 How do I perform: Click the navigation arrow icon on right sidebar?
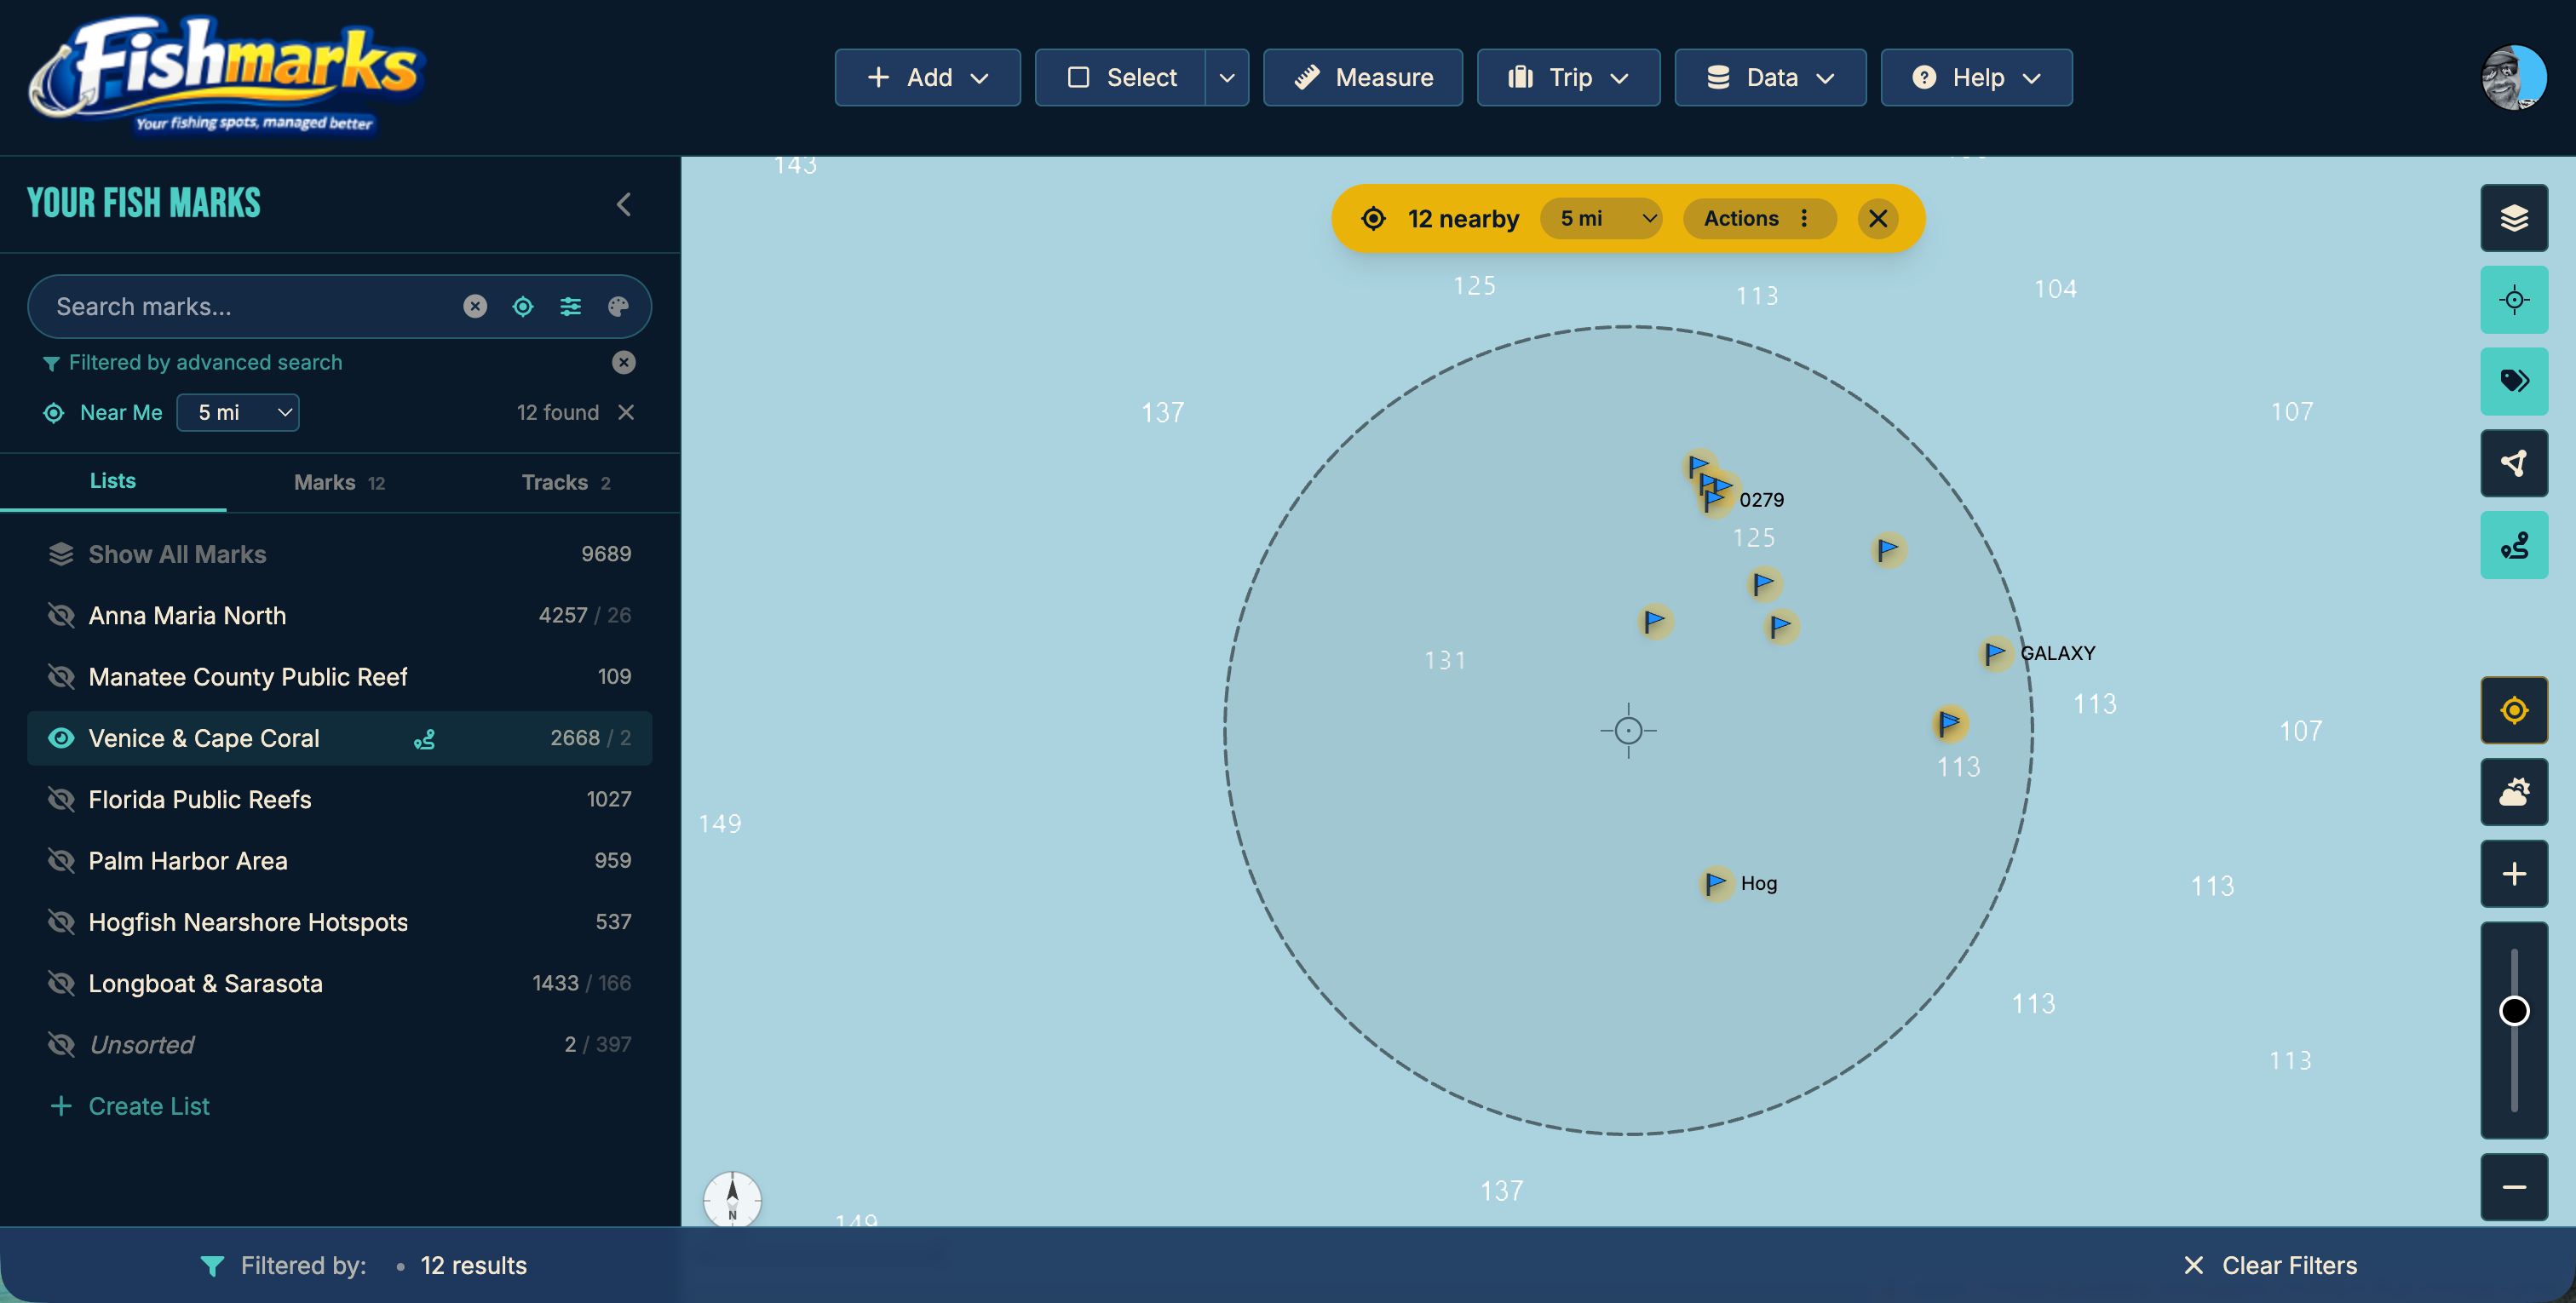tap(2515, 463)
